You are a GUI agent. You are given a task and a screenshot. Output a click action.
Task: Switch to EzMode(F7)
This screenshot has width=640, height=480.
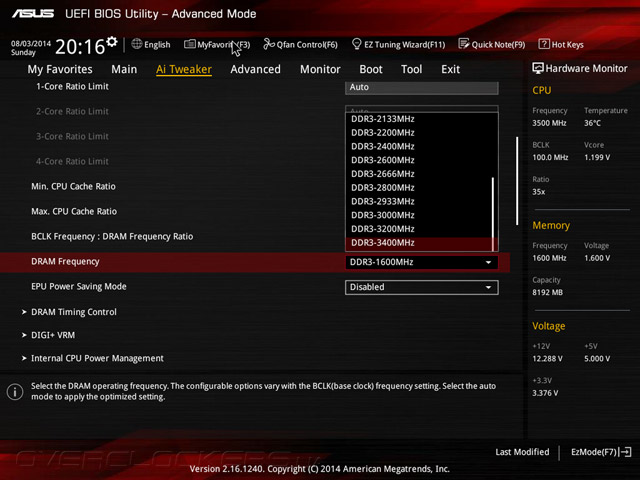pos(601,452)
